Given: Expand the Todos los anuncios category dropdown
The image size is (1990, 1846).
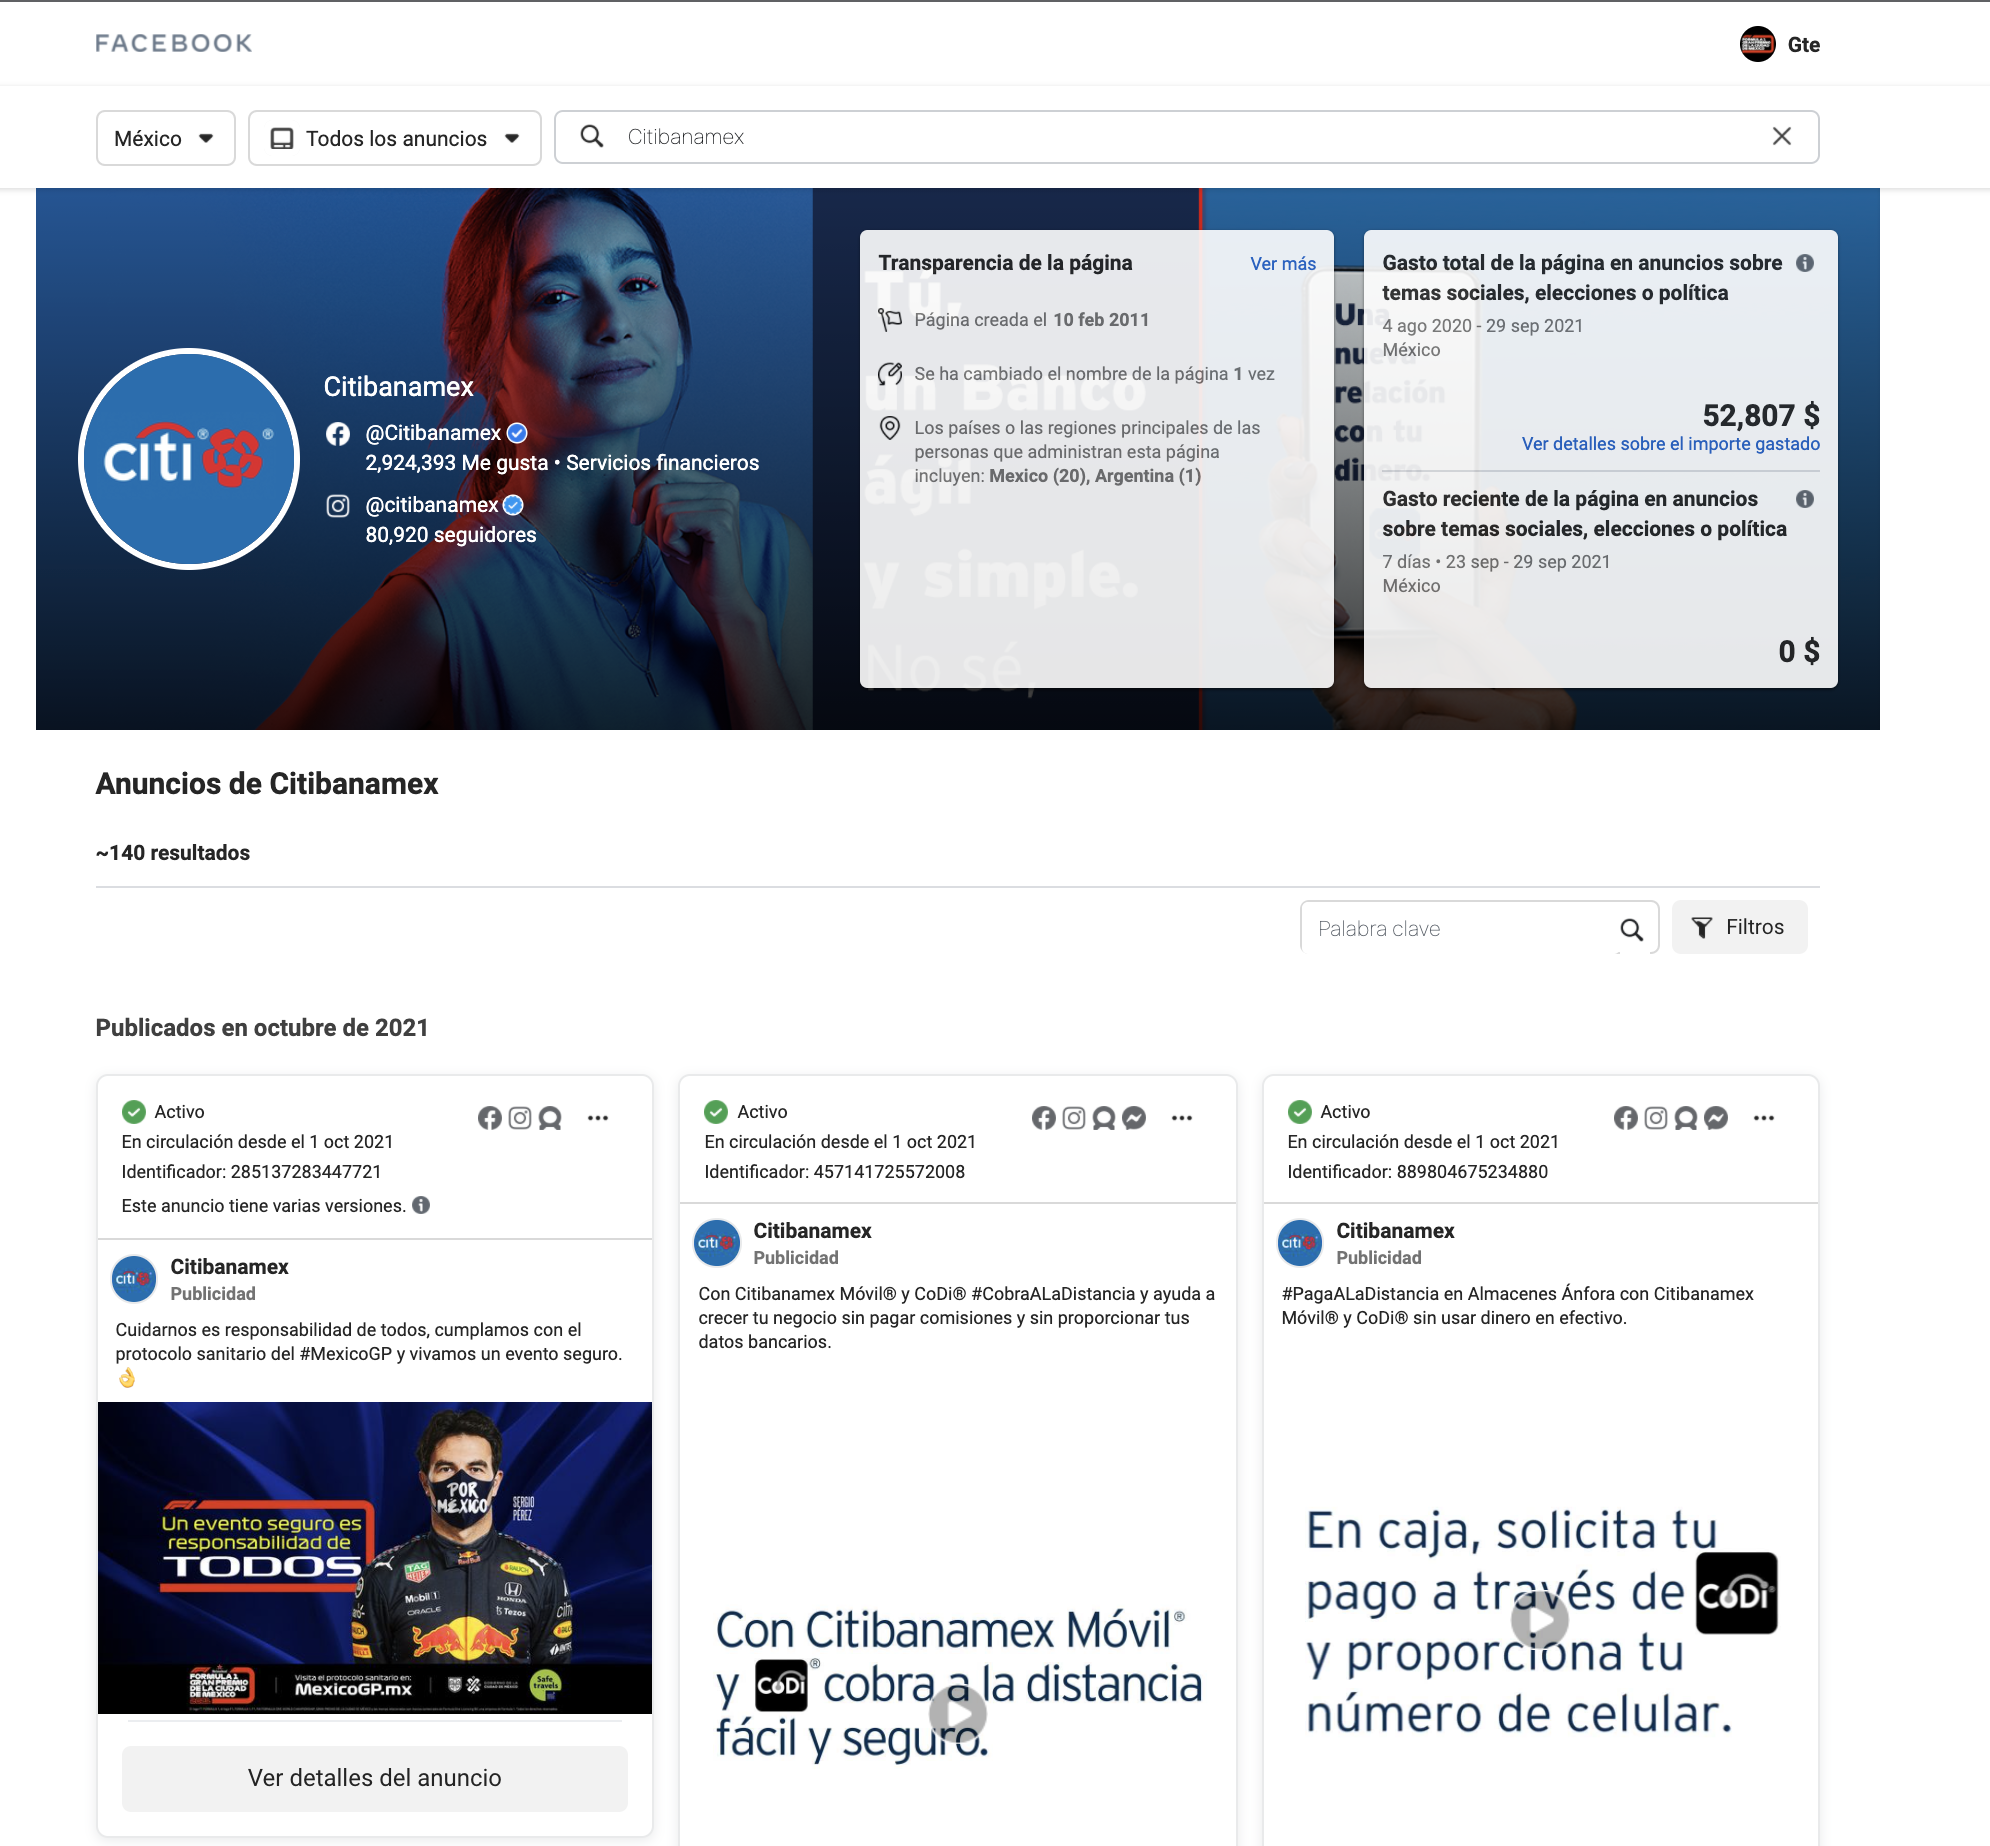Looking at the screenshot, I should (395, 138).
